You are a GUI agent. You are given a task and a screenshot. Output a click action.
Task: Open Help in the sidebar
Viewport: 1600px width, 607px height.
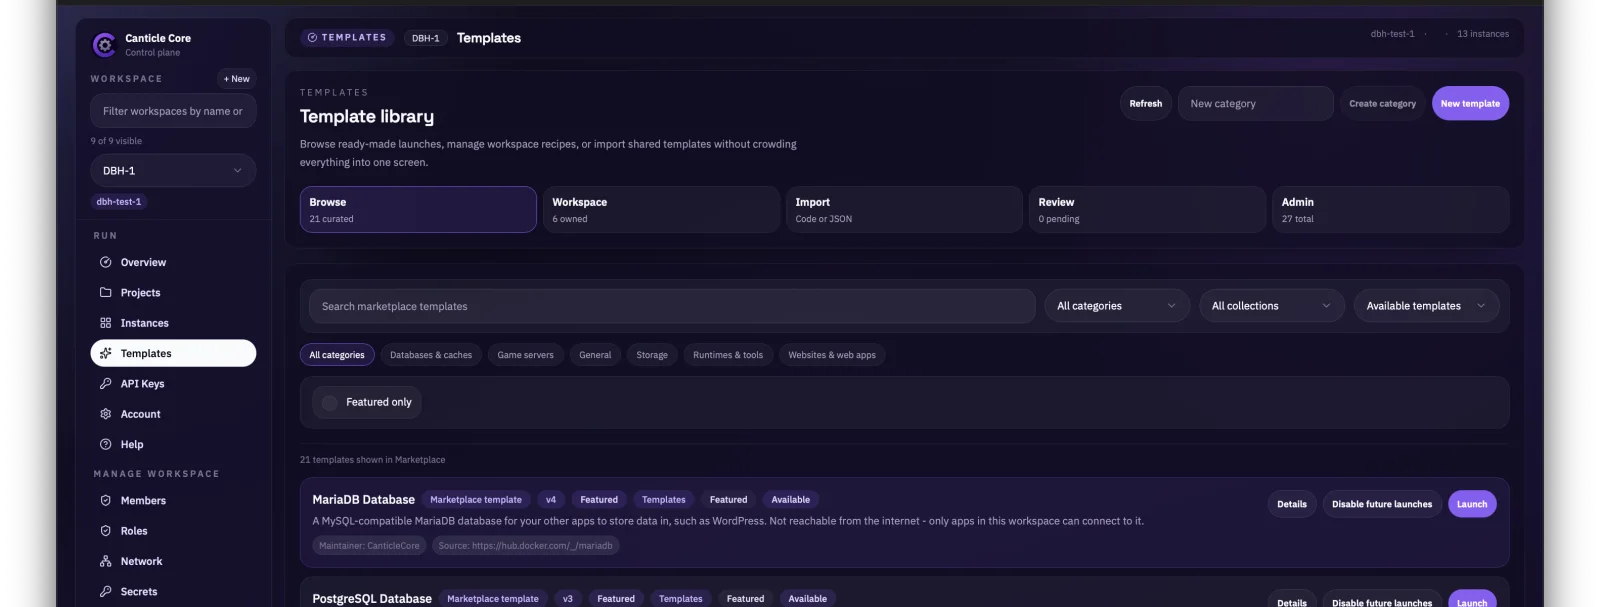point(173,444)
